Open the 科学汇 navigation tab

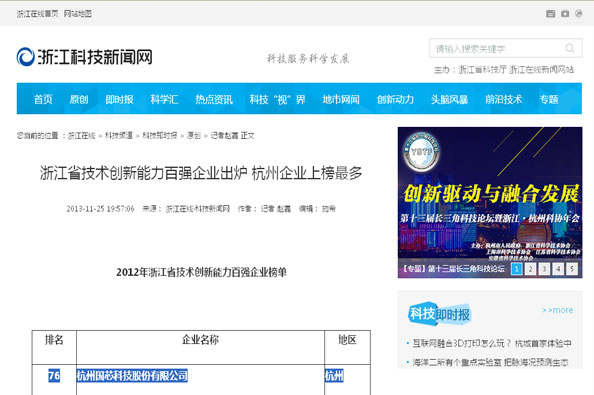[164, 99]
